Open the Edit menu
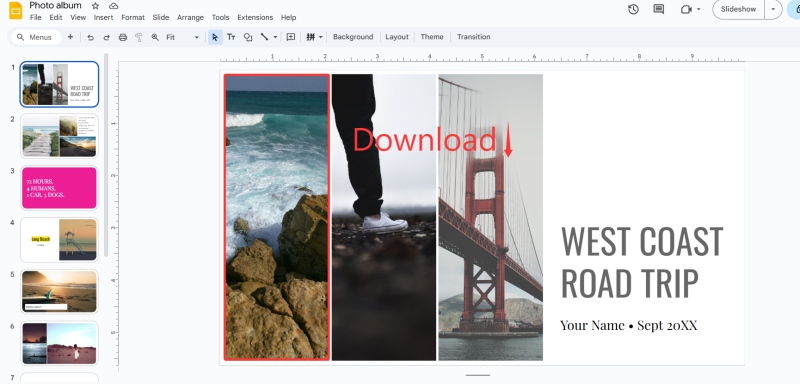This screenshot has width=800, height=384. point(56,17)
